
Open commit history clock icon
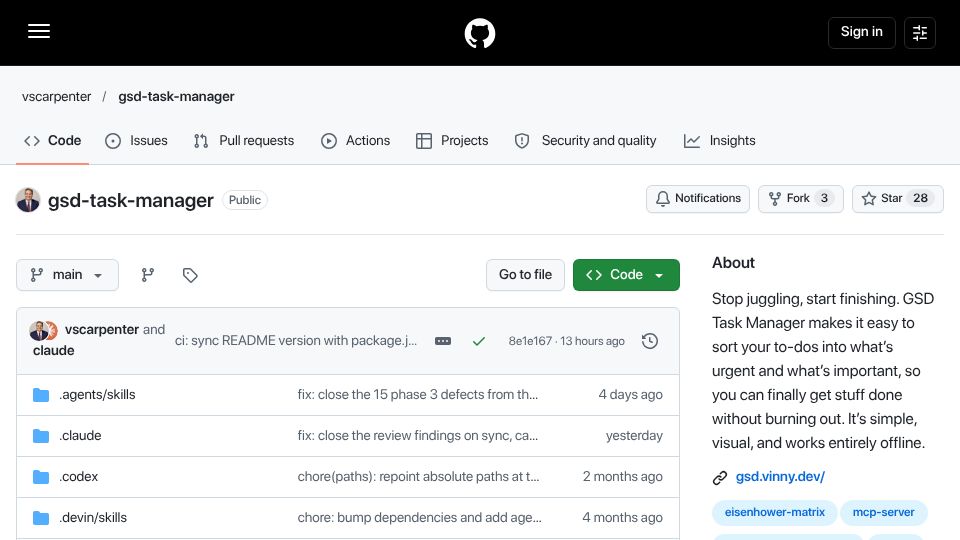[x=650, y=341]
